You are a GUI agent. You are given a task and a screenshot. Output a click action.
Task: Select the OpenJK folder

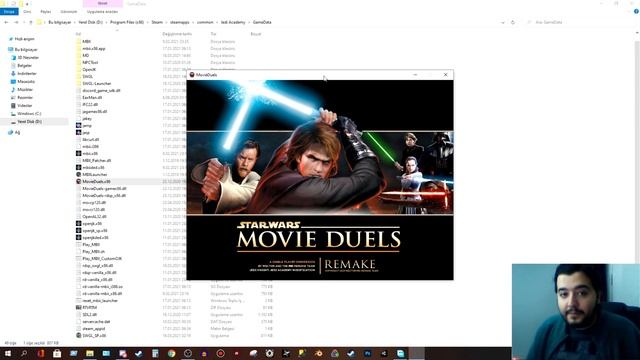click(89, 69)
